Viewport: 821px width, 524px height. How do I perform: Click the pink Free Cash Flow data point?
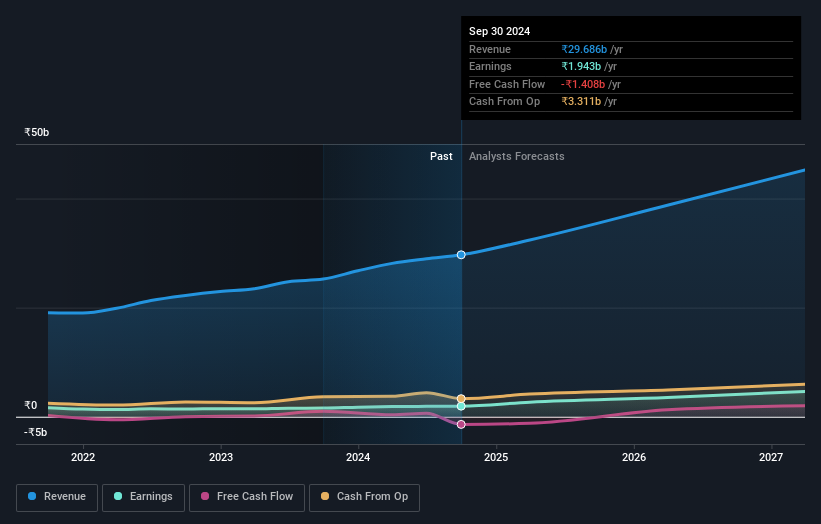coord(461,425)
